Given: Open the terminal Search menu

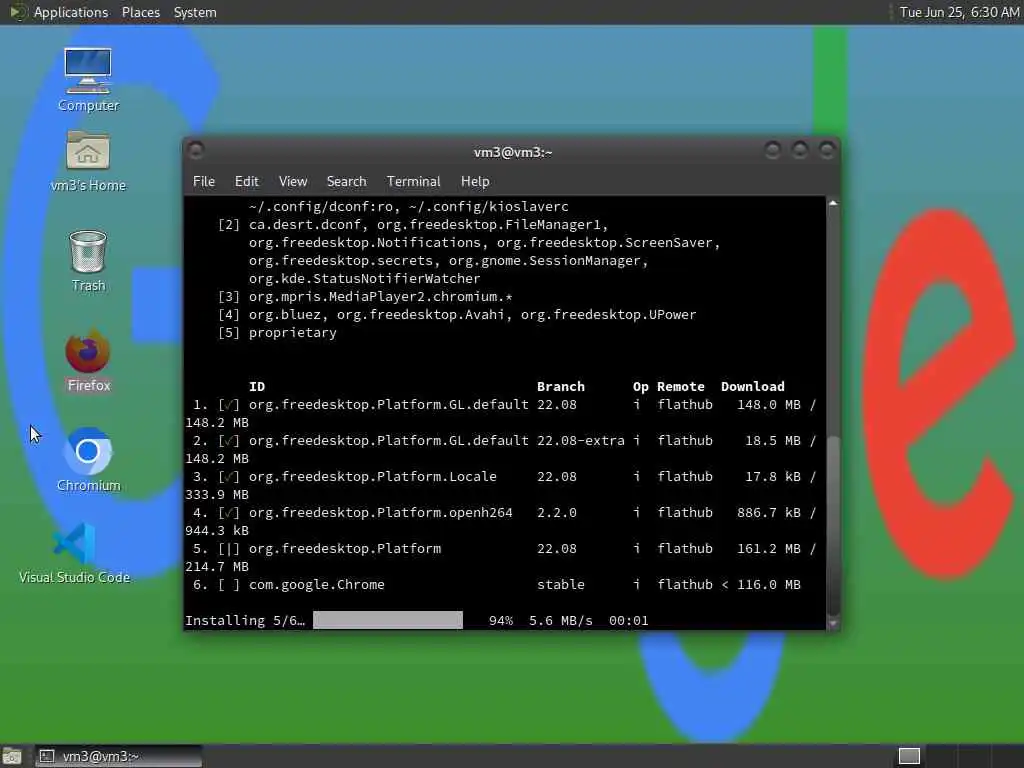Looking at the screenshot, I should tap(346, 182).
